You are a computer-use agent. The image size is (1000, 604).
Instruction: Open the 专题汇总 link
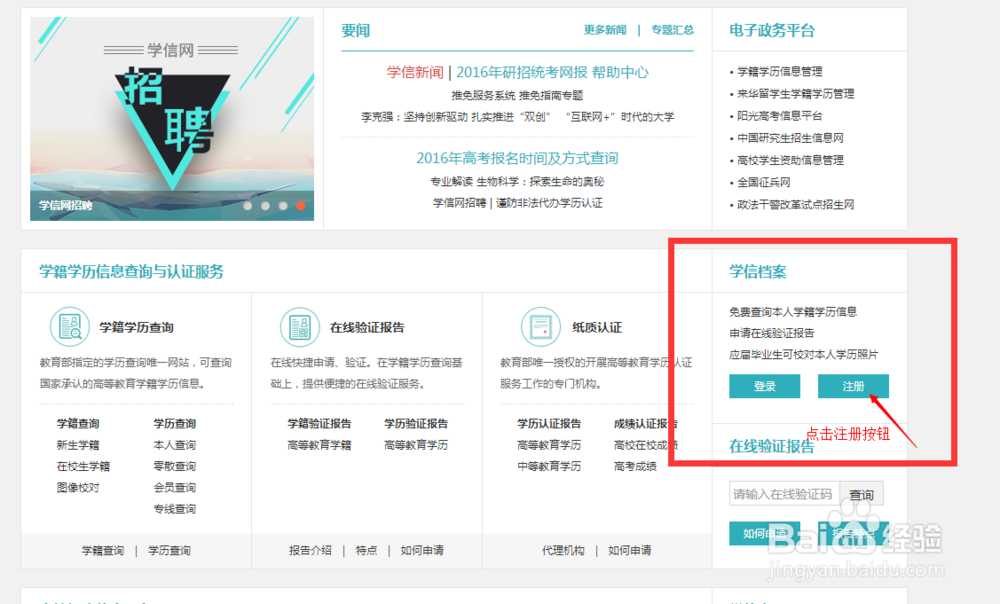(x=672, y=30)
